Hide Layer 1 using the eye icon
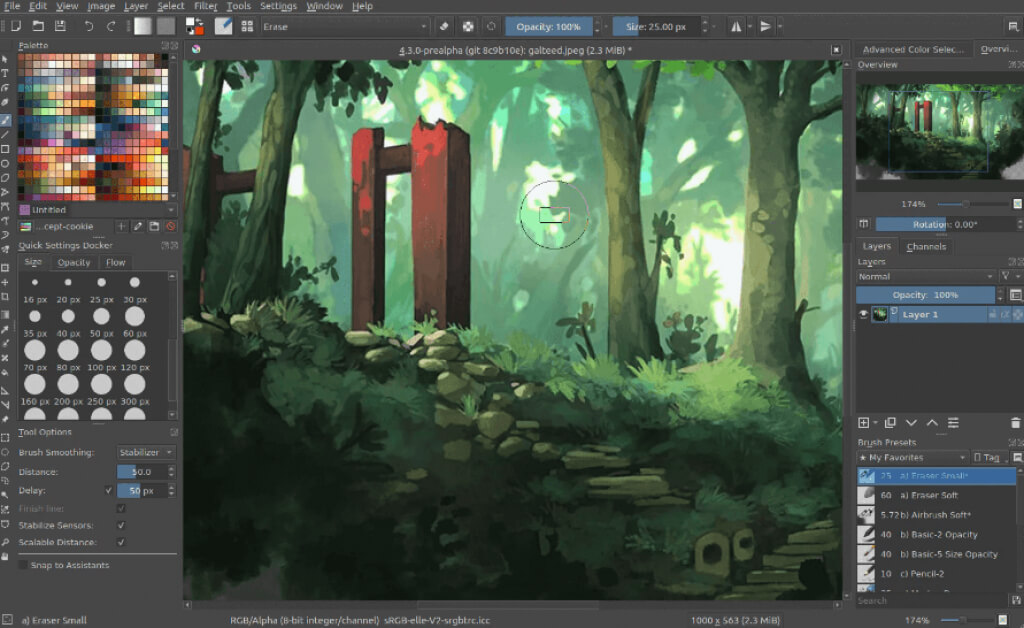Image resolution: width=1024 pixels, height=628 pixels. pyautogui.click(x=865, y=314)
